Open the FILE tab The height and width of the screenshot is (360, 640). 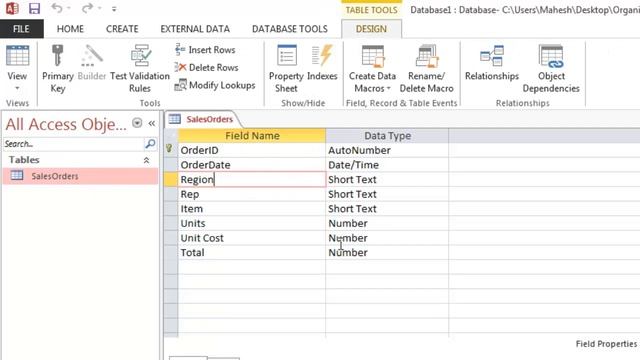click(21, 29)
